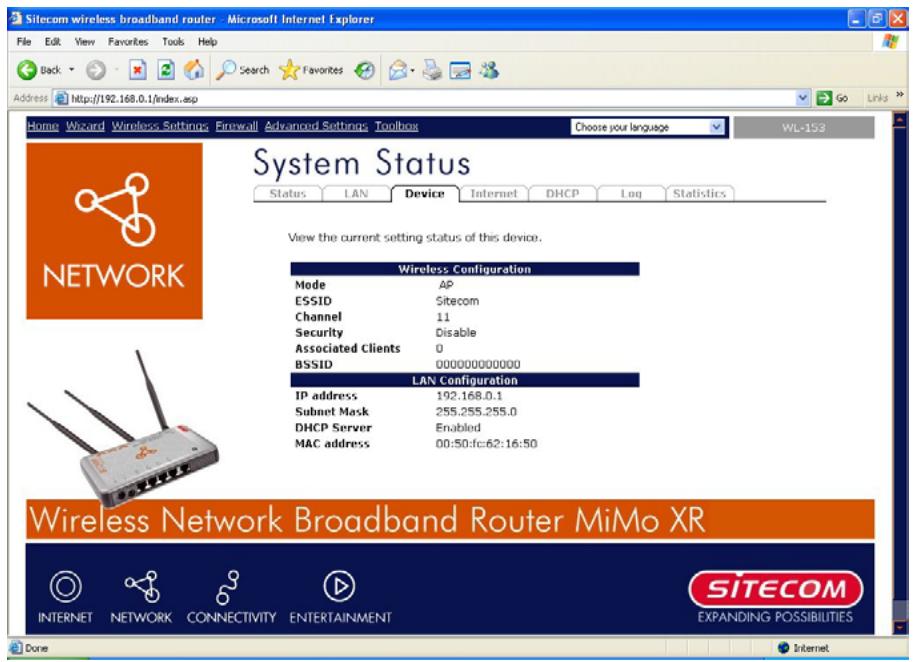Click the IP address value 192.168.0.1

[469, 396]
